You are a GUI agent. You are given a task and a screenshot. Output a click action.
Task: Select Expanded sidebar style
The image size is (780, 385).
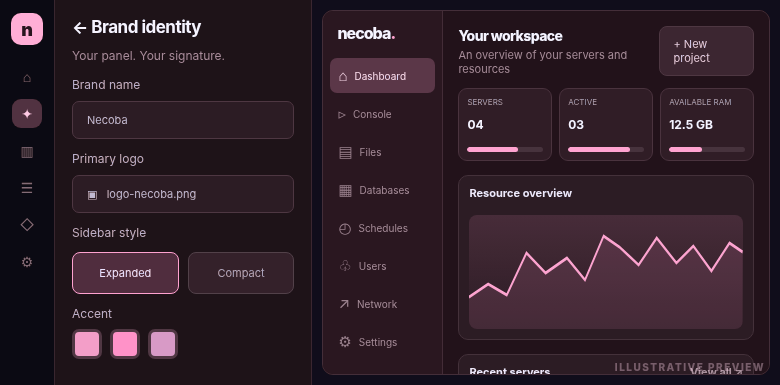(125, 273)
